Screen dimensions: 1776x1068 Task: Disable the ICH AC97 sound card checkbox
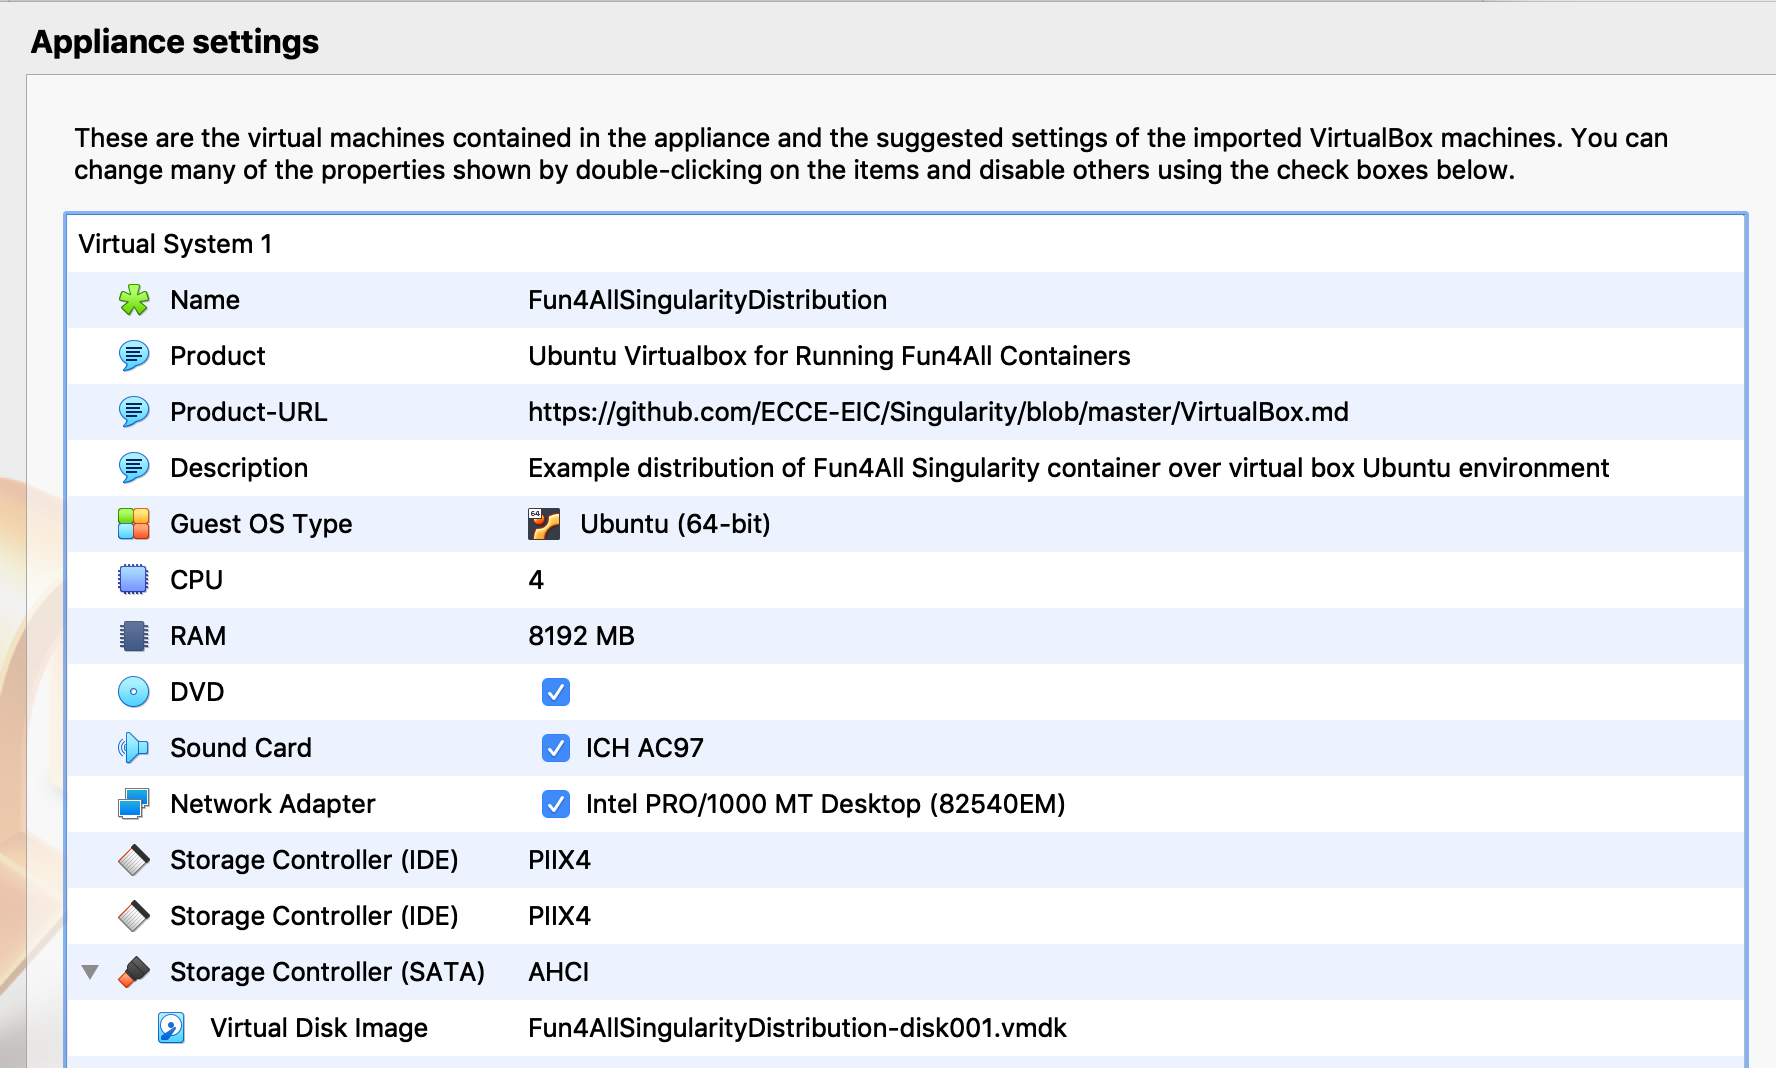(x=556, y=748)
